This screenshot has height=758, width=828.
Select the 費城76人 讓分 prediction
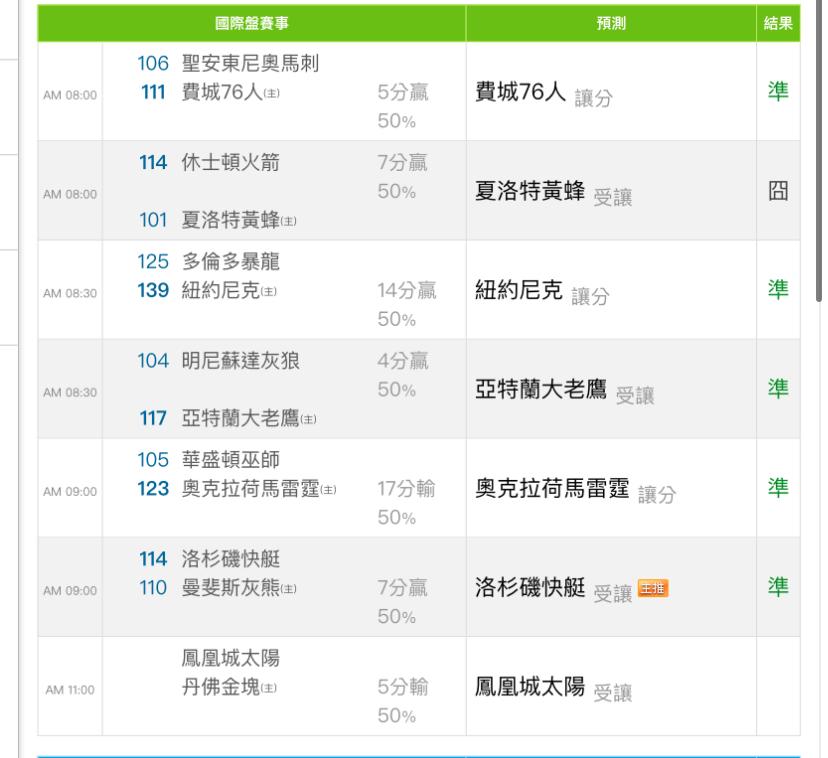point(544,93)
